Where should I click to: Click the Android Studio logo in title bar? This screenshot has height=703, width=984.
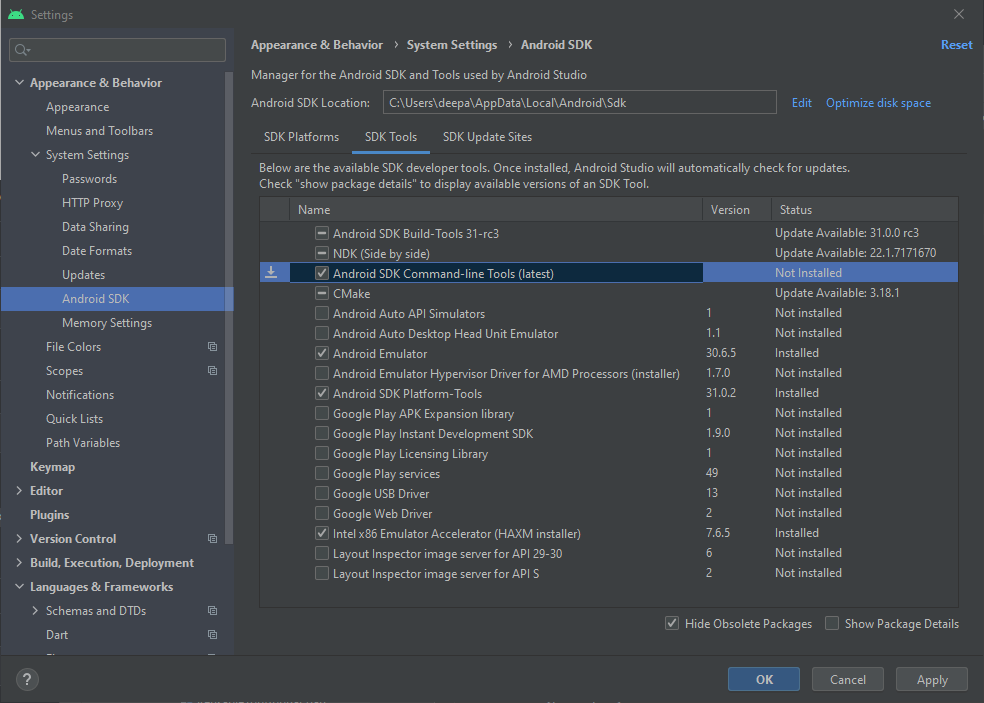tap(16, 14)
